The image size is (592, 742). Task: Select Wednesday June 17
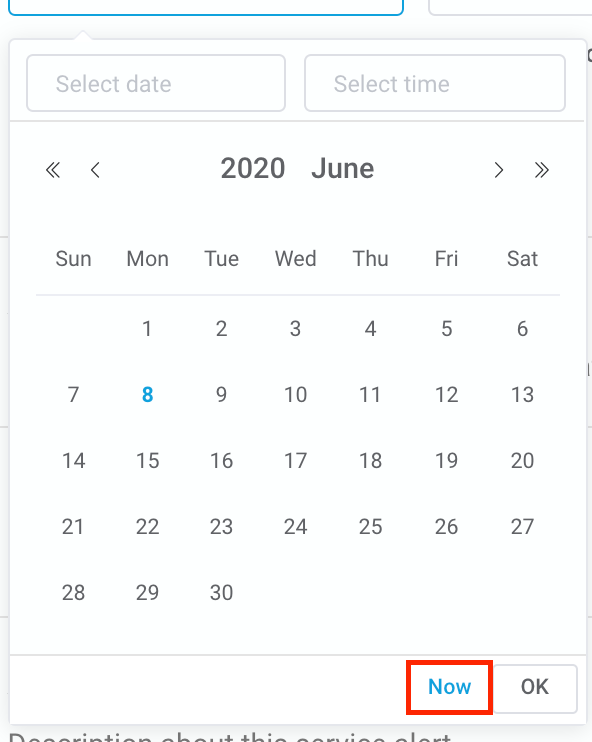click(295, 461)
